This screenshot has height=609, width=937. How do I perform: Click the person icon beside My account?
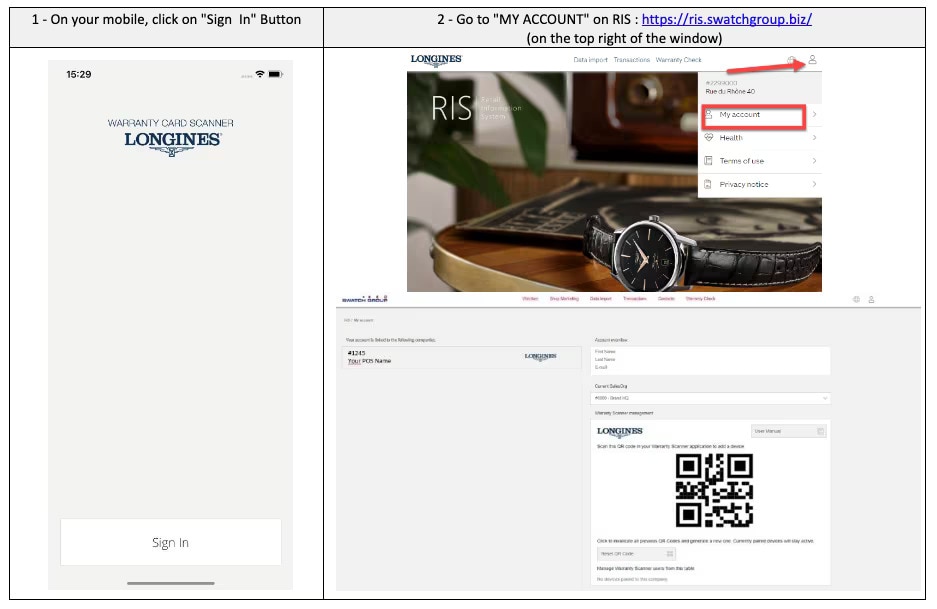pyautogui.click(x=709, y=114)
